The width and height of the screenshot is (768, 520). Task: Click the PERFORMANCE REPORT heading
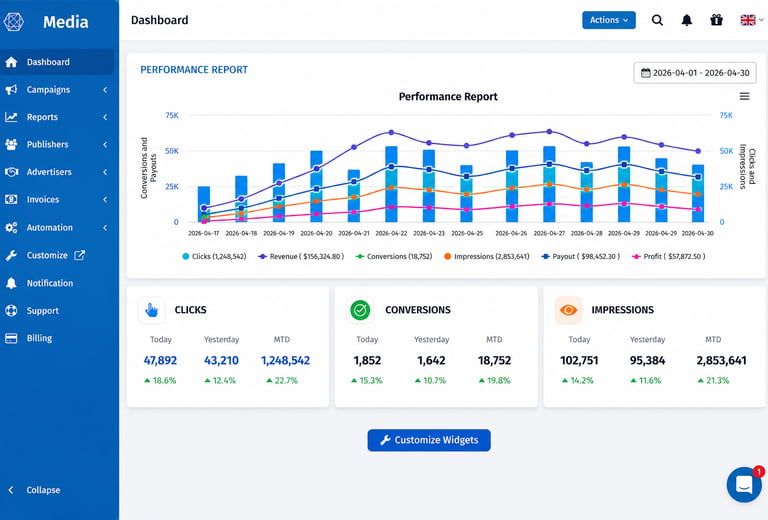(194, 70)
